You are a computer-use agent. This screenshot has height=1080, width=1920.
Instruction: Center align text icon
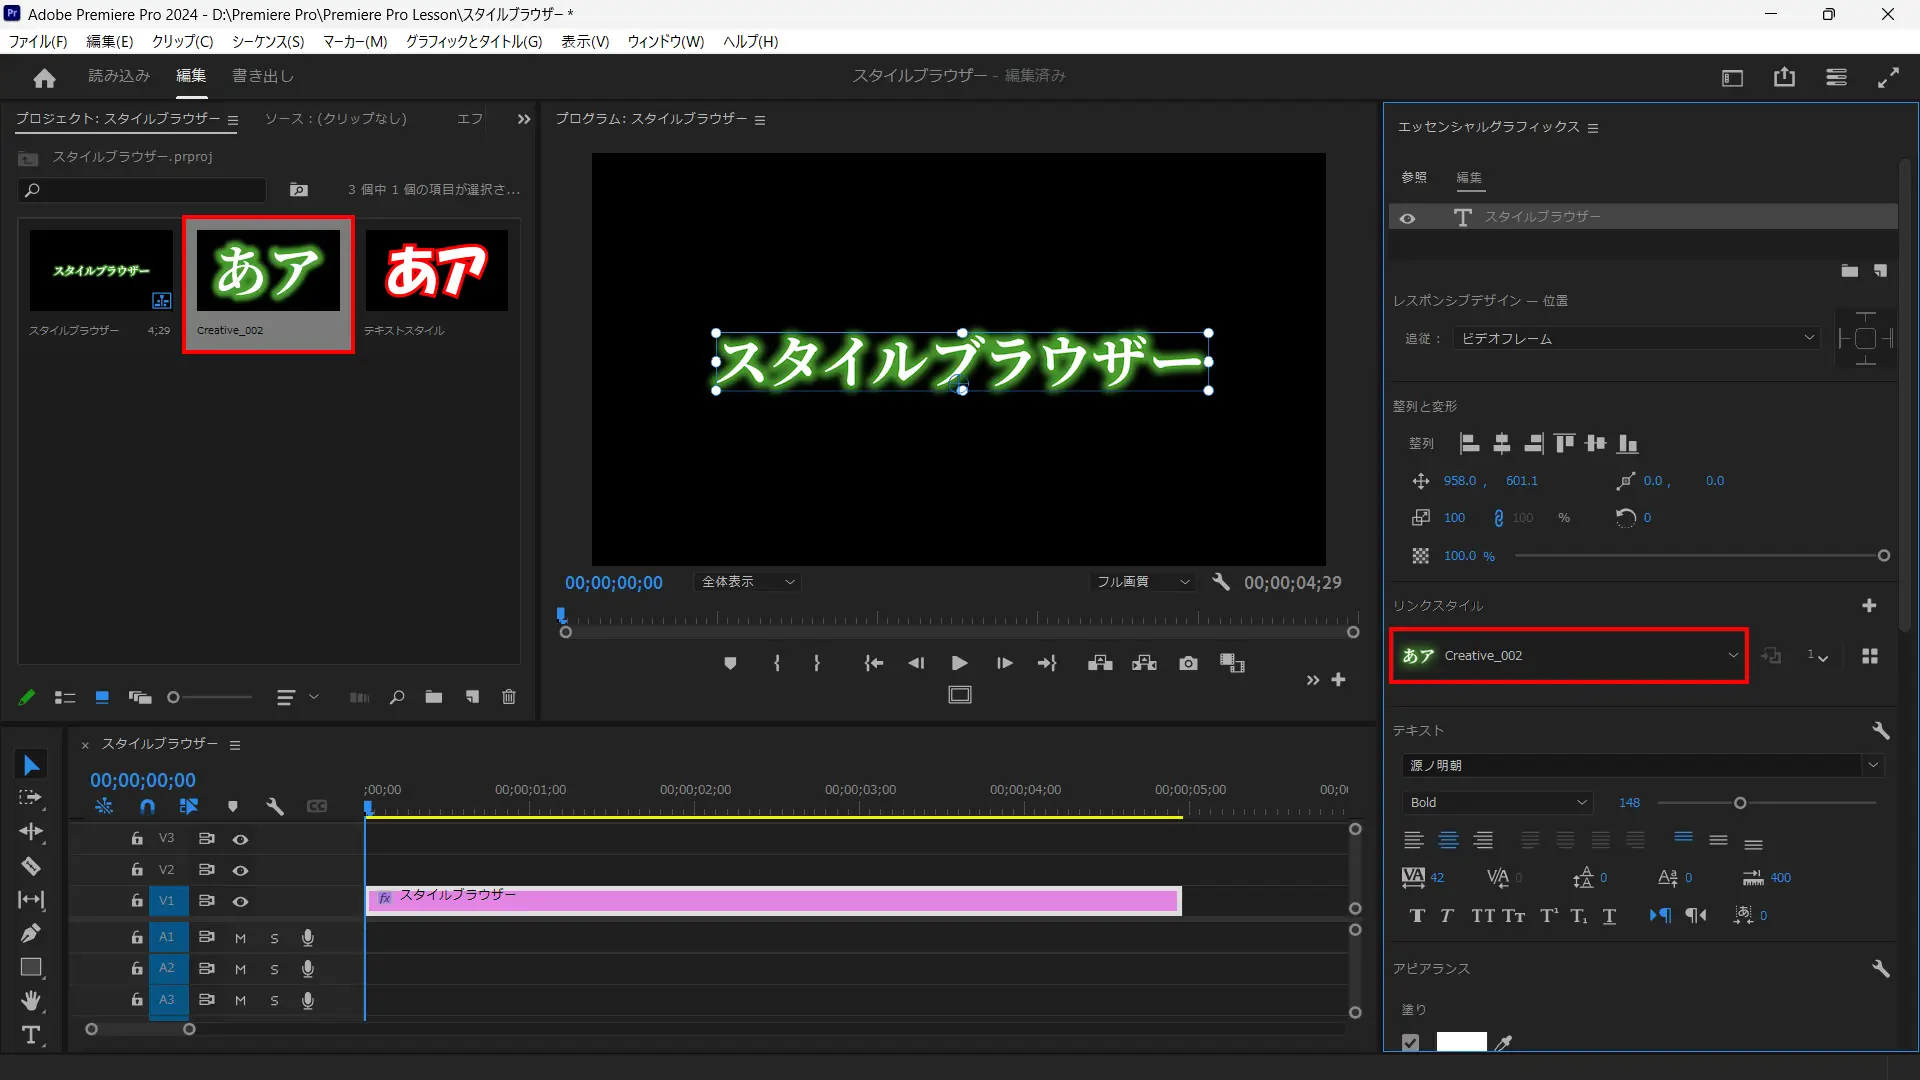click(1448, 841)
